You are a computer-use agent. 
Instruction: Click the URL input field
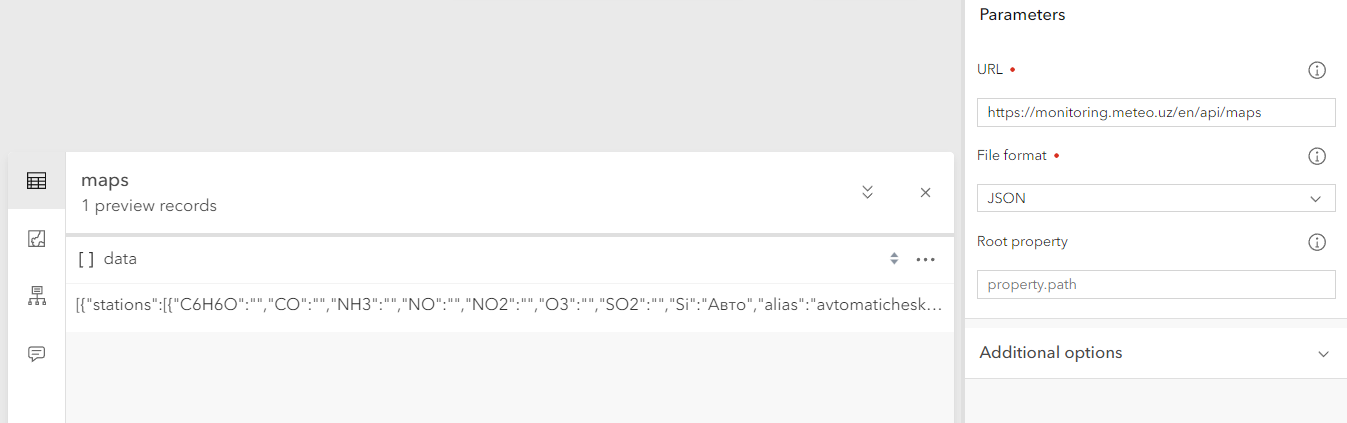coord(1156,113)
